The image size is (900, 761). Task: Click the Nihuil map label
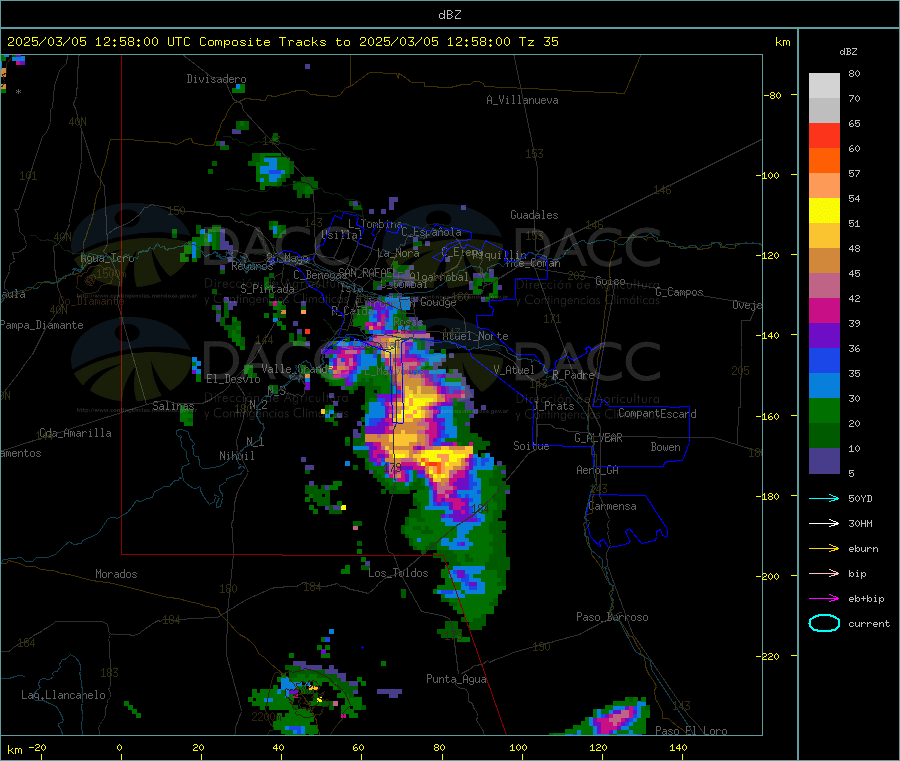[x=237, y=456]
